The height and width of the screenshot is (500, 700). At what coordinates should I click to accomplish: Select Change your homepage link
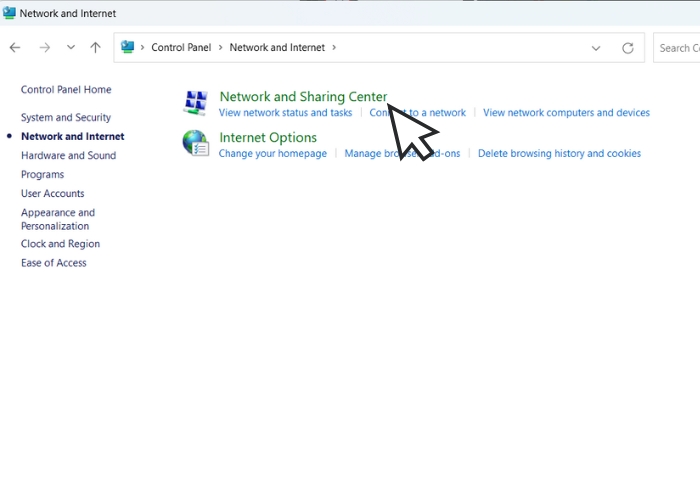272,154
